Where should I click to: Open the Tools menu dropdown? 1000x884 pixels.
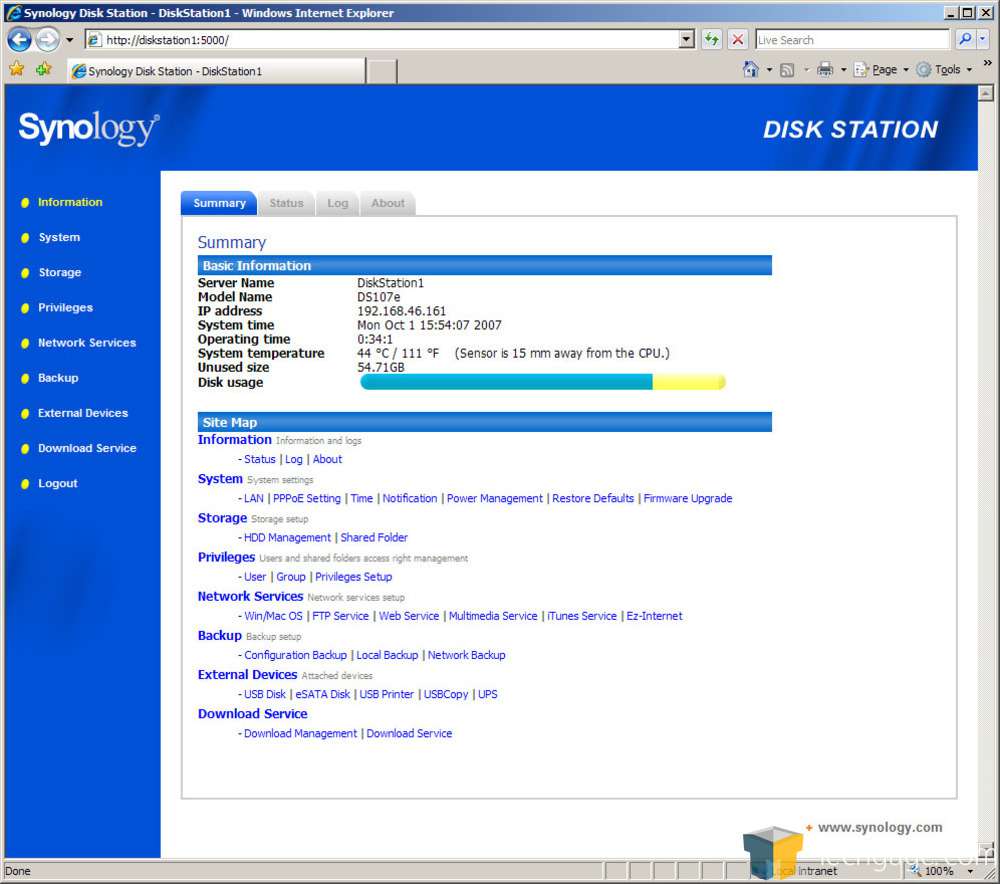click(944, 70)
